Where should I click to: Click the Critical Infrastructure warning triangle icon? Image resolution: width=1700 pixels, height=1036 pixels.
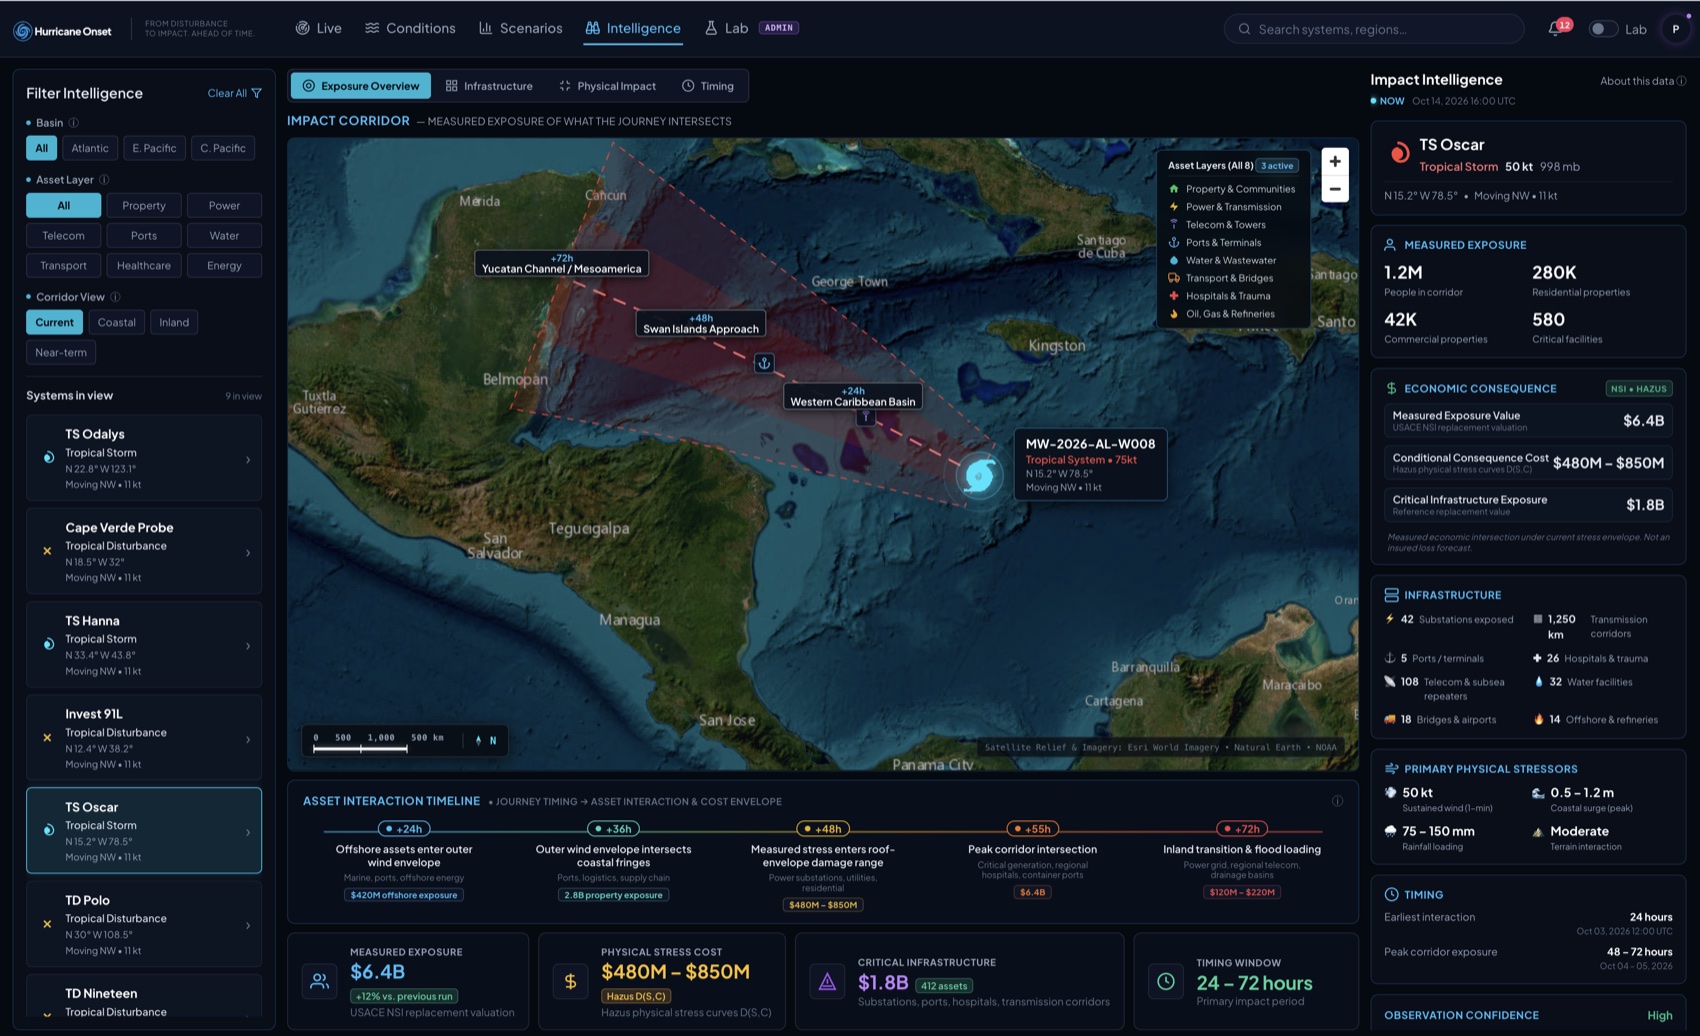827,982
